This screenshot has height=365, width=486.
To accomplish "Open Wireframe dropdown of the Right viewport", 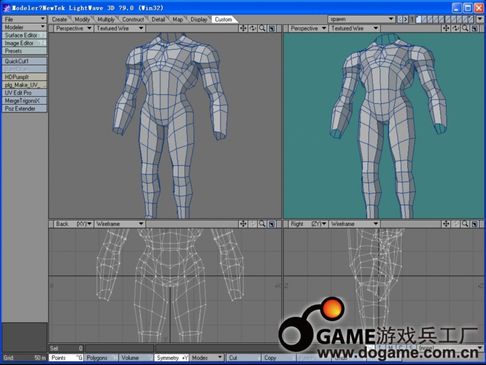I will [x=354, y=224].
